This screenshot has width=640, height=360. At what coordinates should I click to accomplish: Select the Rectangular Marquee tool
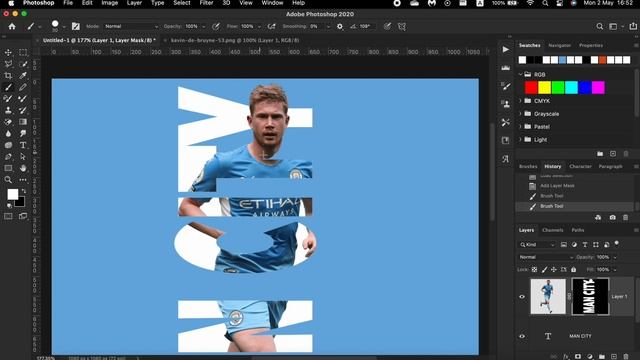click(x=23, y=52)
